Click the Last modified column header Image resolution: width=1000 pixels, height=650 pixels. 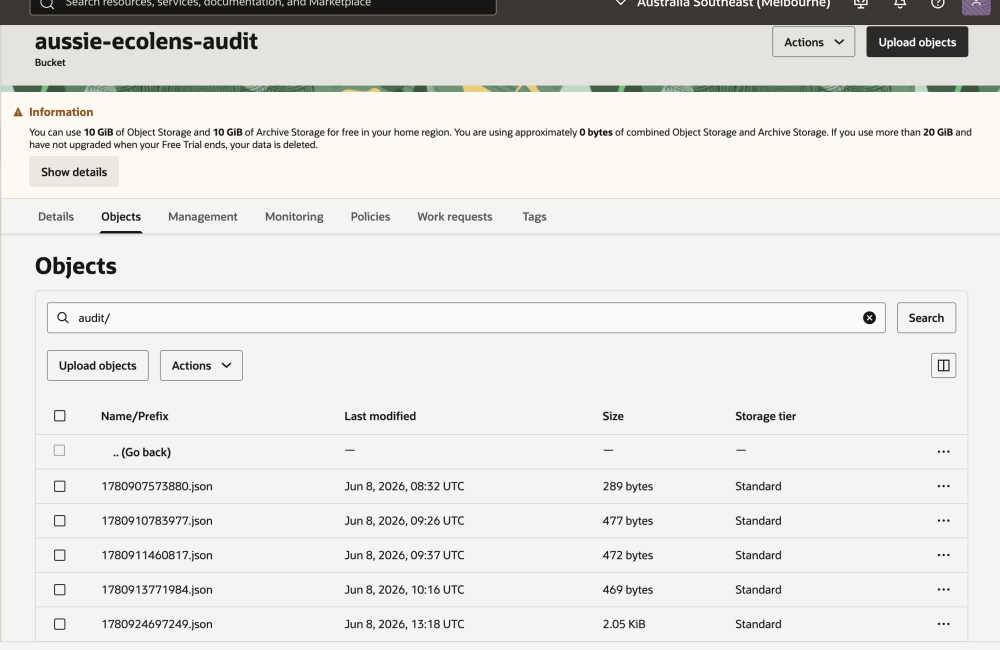[380, 416]
